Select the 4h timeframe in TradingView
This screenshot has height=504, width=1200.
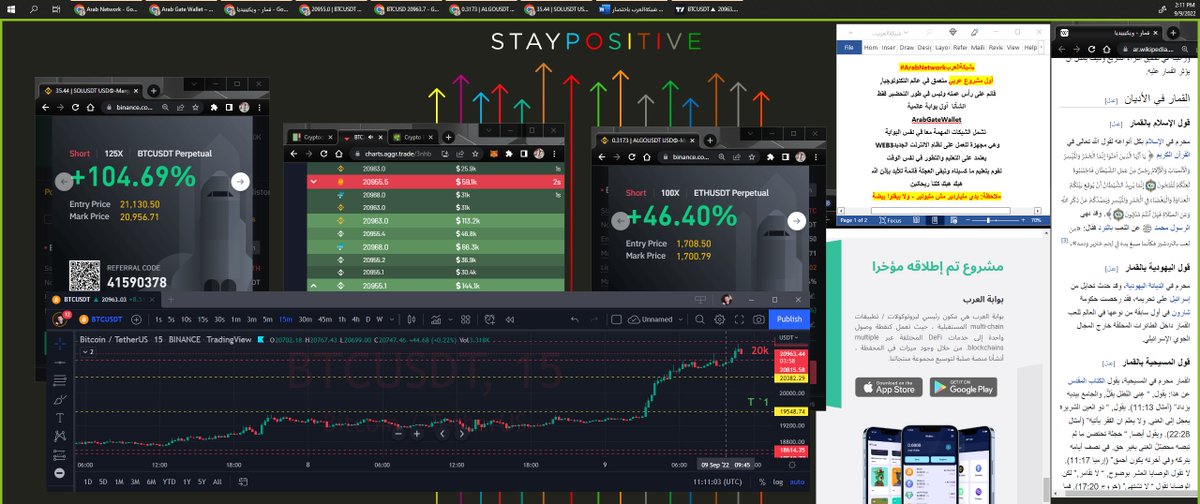[x=355, y=320]
